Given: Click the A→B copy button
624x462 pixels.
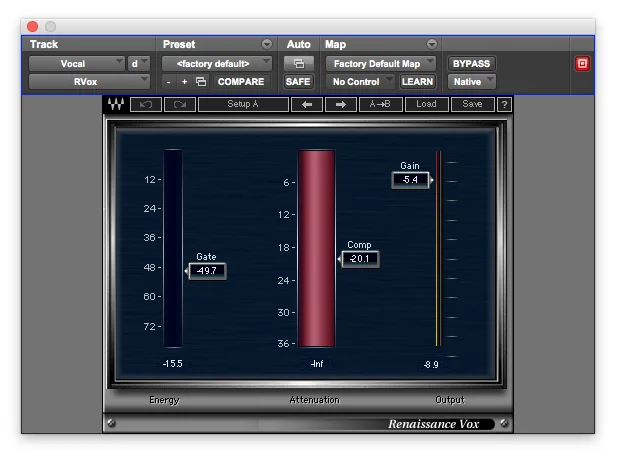Looking at the screenshot, I should pyautogui.click(x=380, y=105).
